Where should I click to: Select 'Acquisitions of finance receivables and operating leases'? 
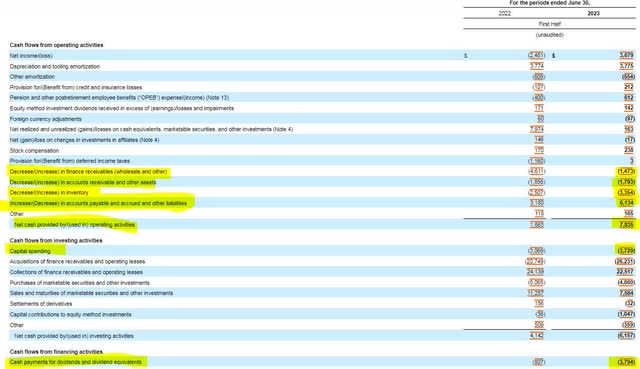pos(78,261)
